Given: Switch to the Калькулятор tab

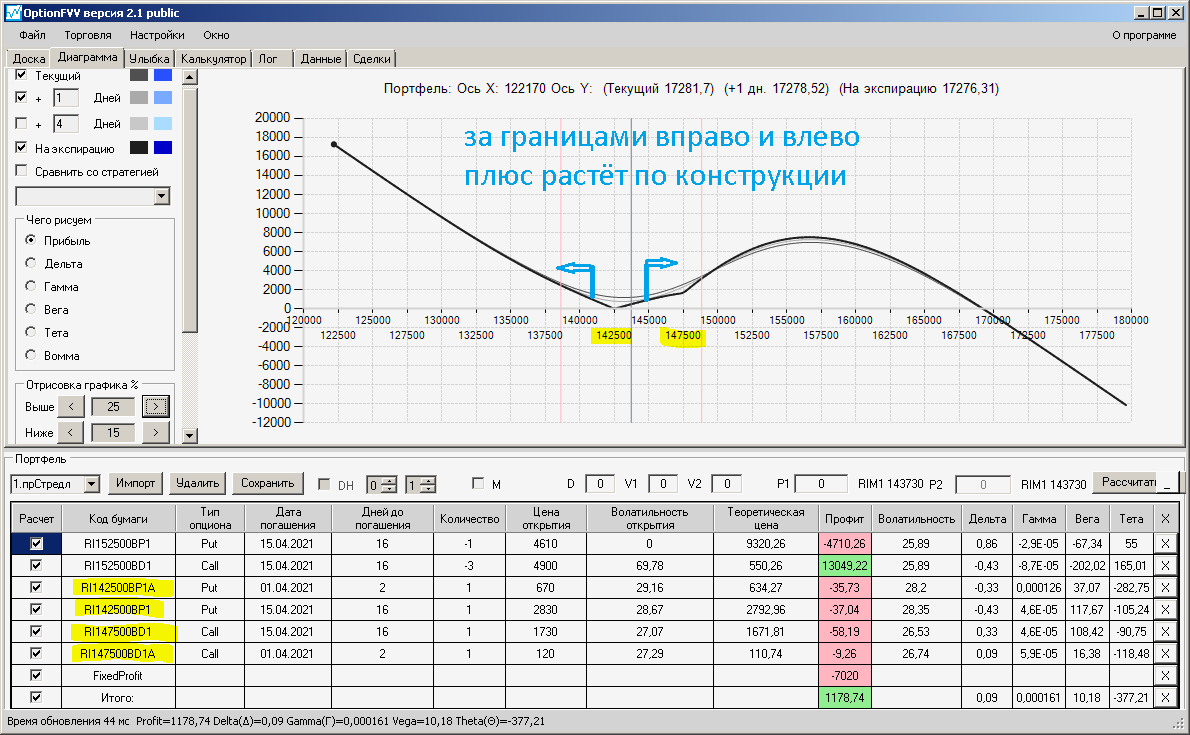Looking at the screenshot, I should tap(213, 58).
